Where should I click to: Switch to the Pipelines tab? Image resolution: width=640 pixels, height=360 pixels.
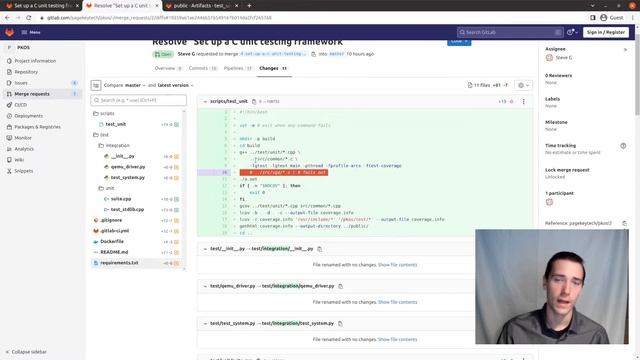(x=238, y=68)
